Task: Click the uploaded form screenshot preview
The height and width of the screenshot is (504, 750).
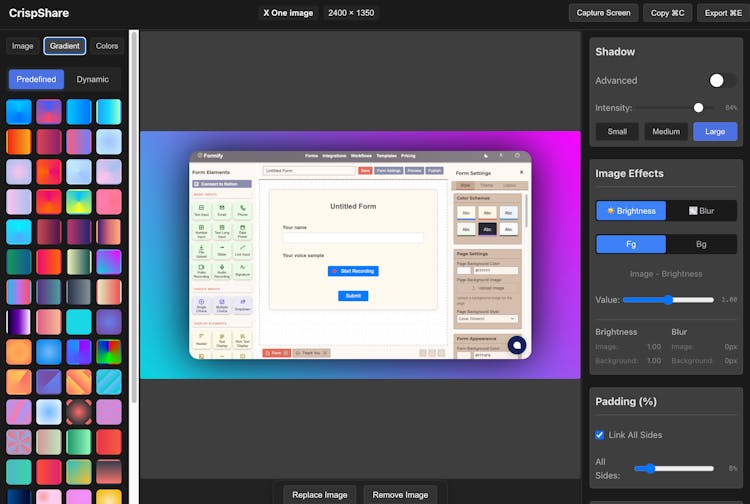Action: tap(360, 255)
